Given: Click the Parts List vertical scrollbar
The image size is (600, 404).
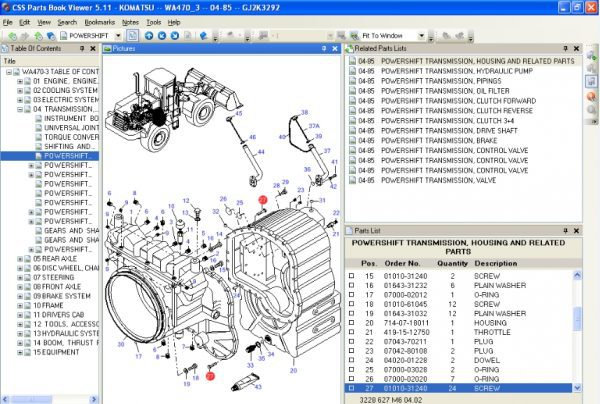Looking at the screenshot, I should (x=577, y=320).
